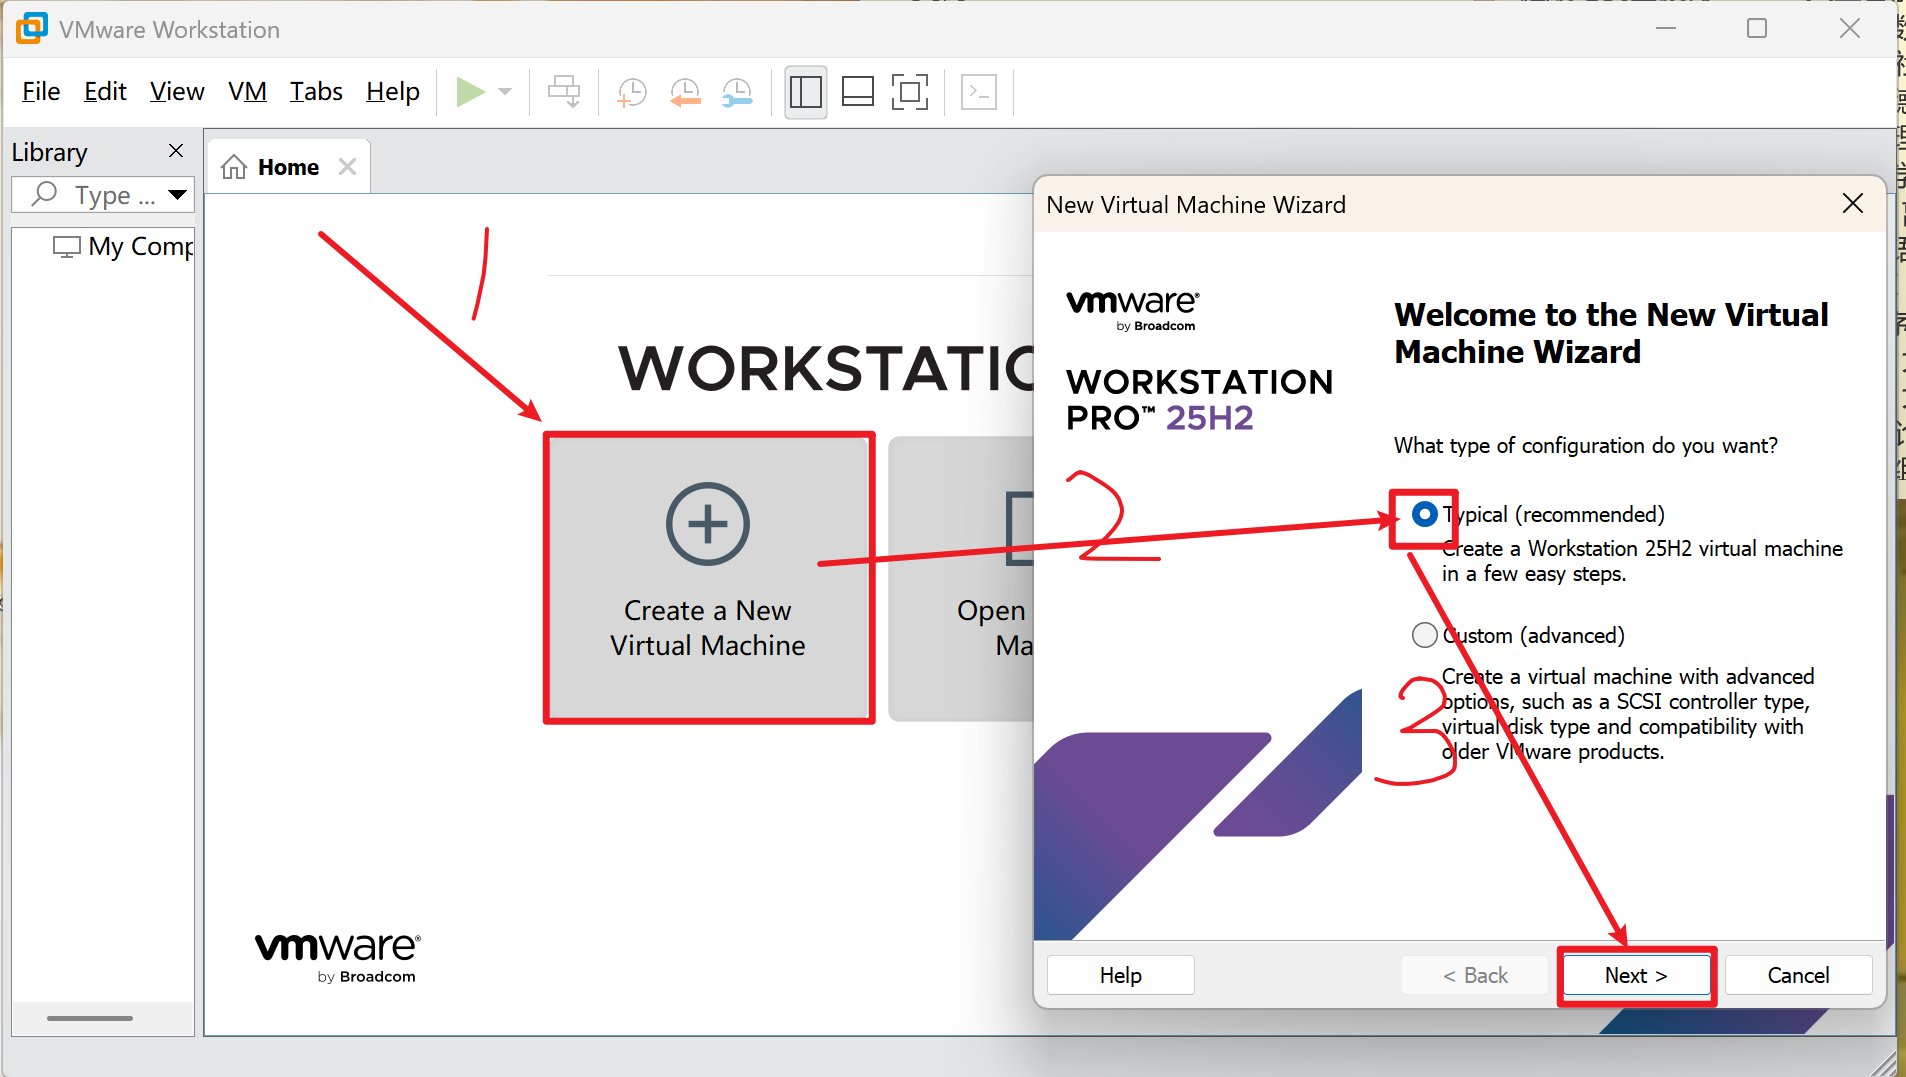Click the console view toolbar icon
The height and width of the screenshot is (1077, 1906).
pyautogui.click(x=979, y=92)
